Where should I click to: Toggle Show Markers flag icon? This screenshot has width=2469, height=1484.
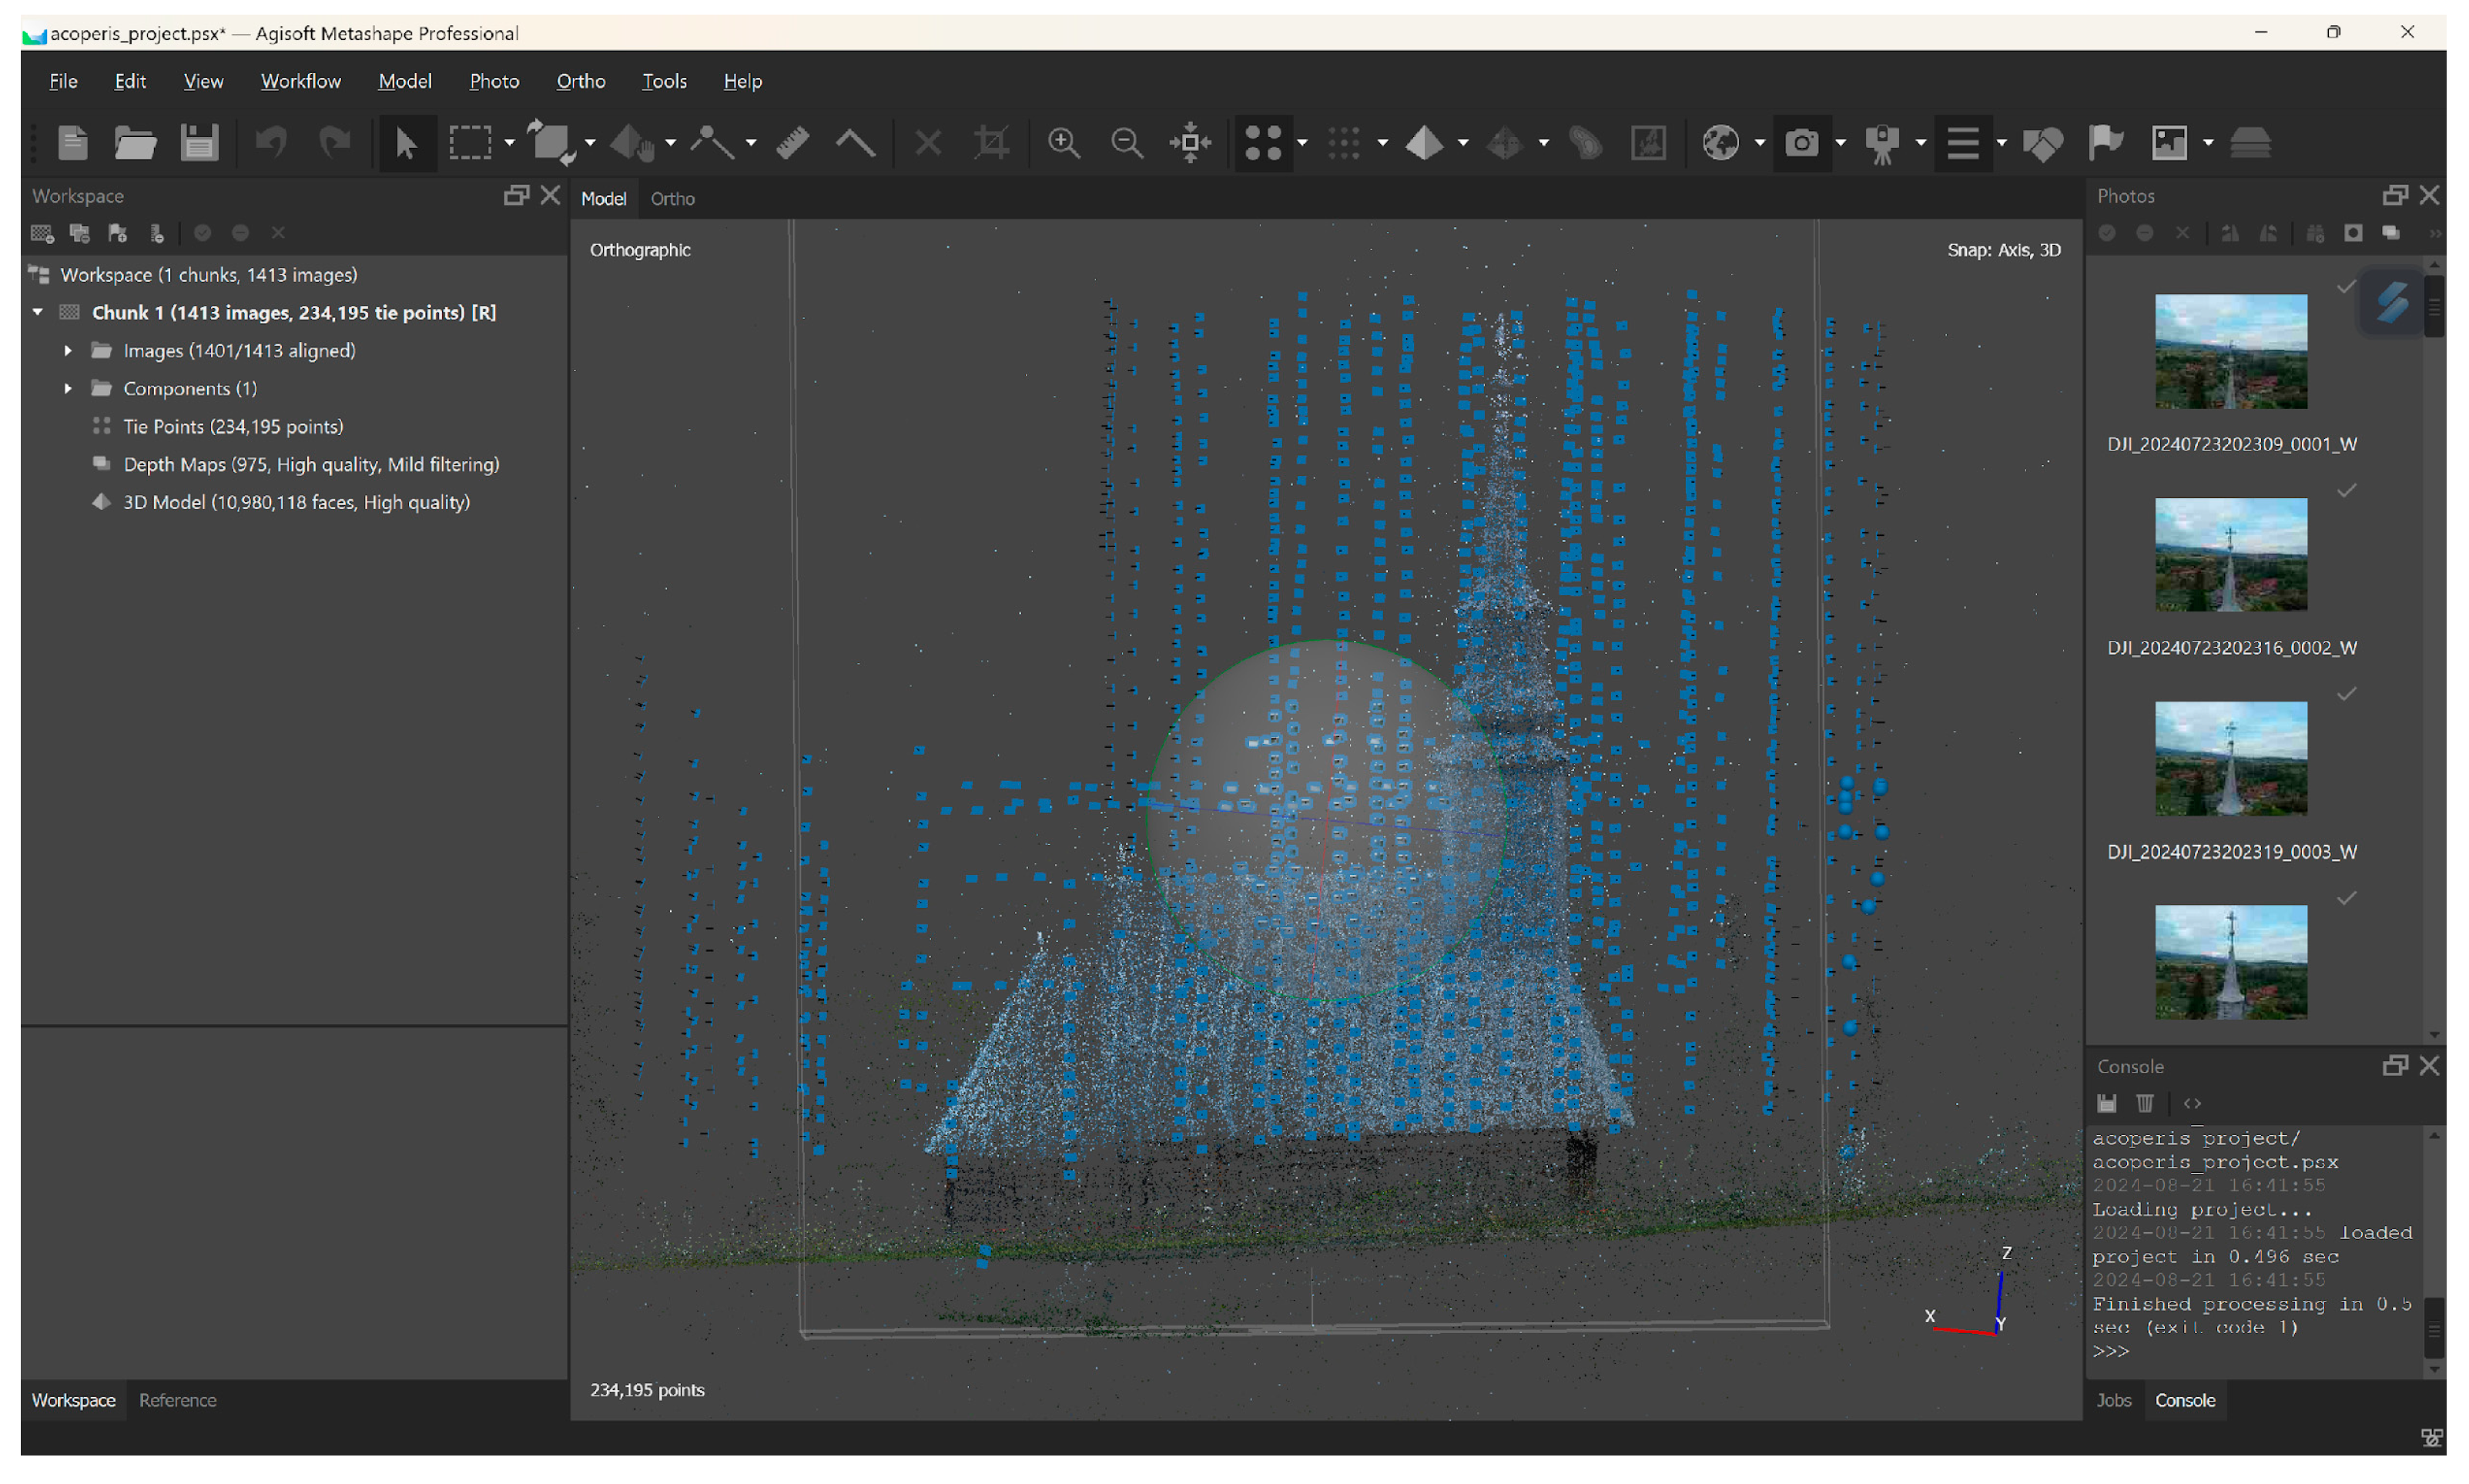point(2106,143)
